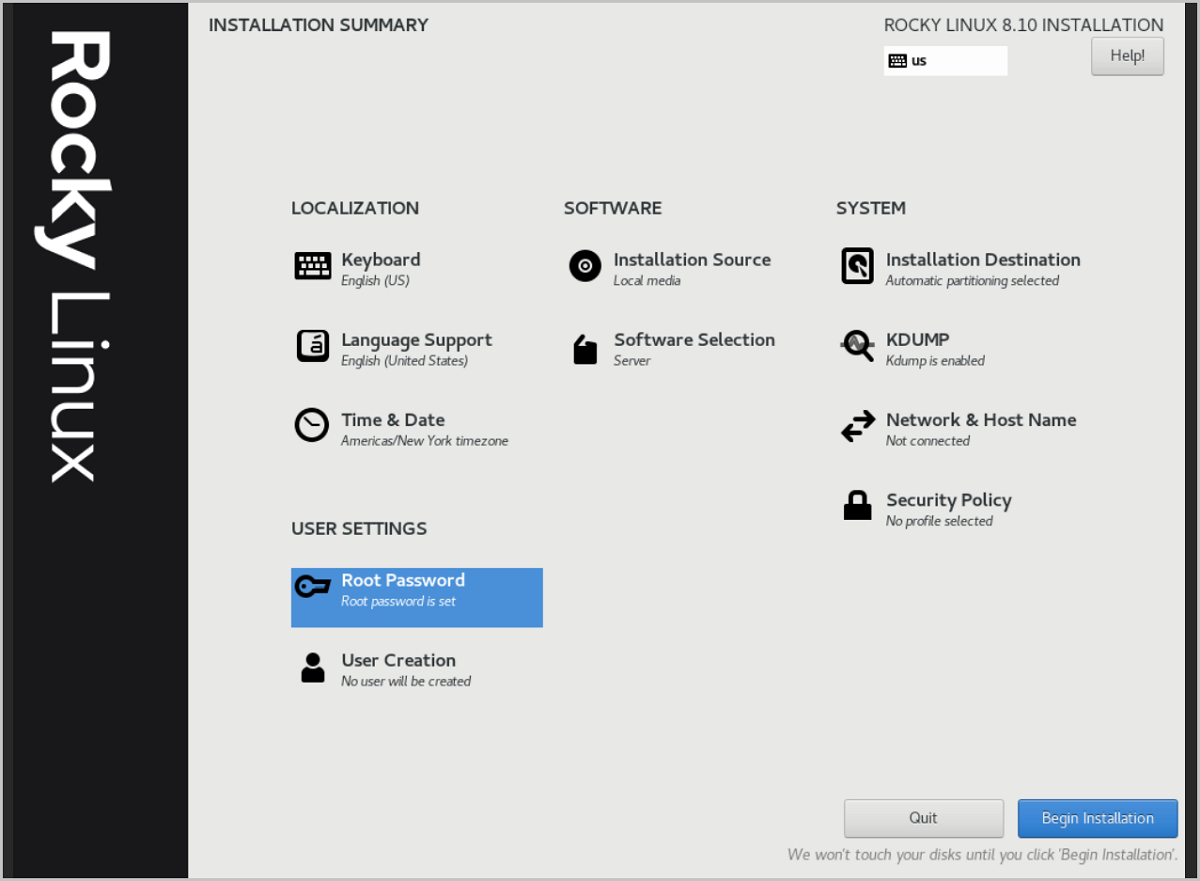Image resolution: width=1200 pixels, height=881 pixels.
Task: Open the Help! button
Action: tap(1127, 56)
